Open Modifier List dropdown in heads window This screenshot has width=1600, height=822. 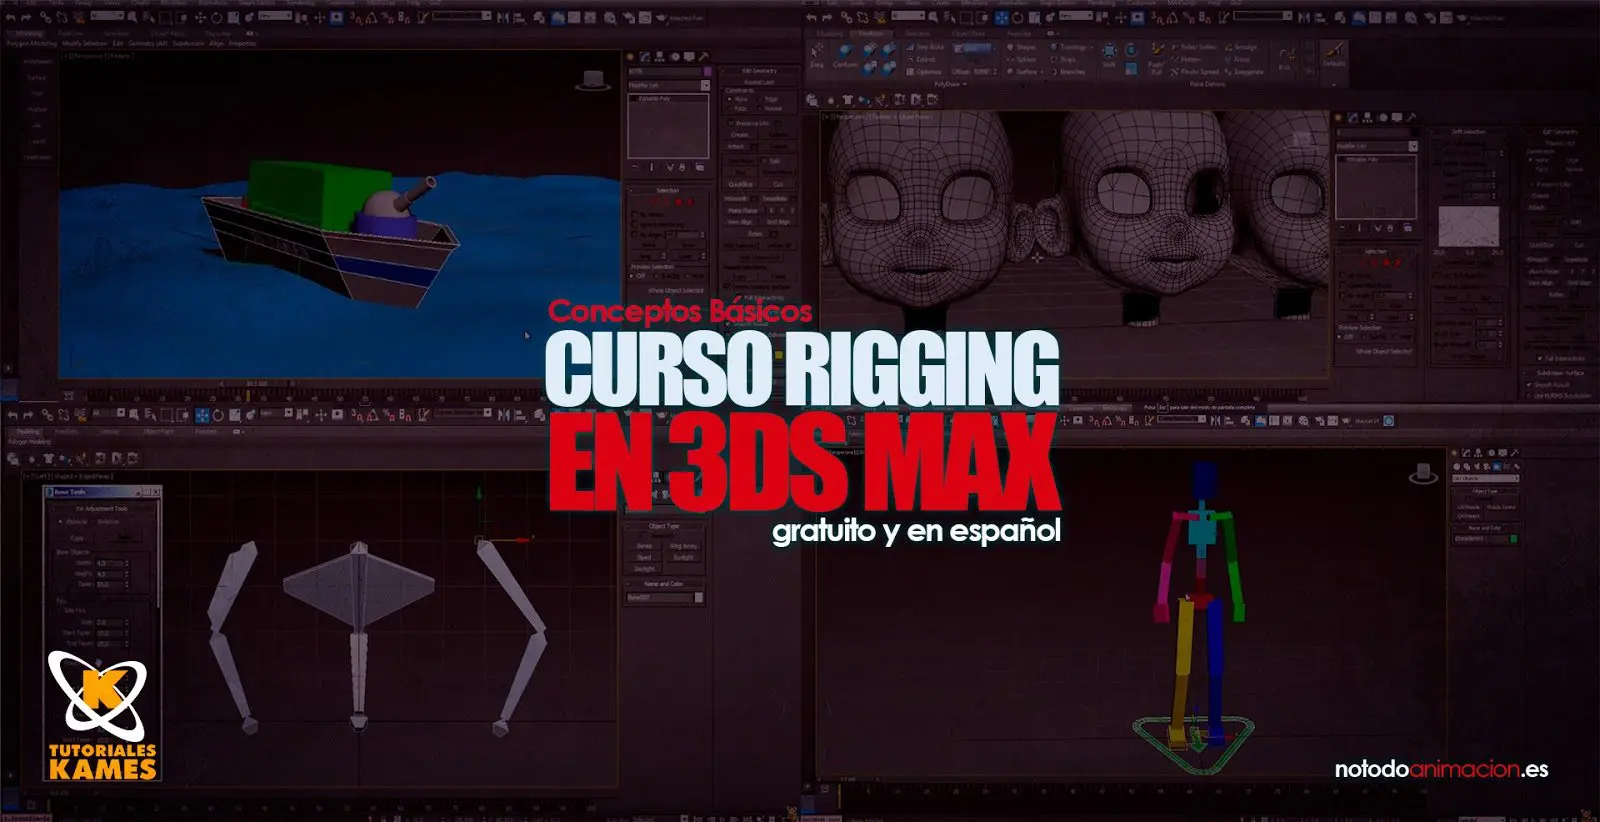click(x=1377, y=146)
